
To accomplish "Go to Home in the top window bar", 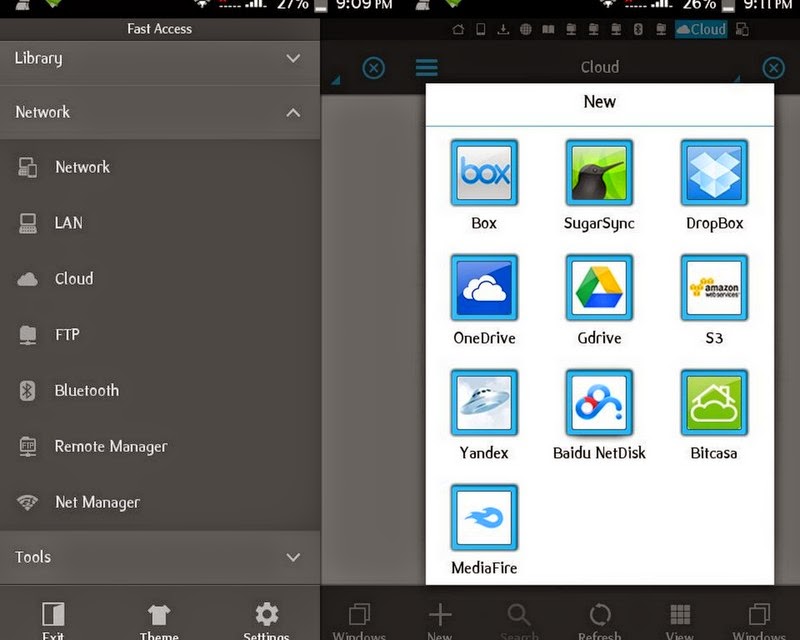I will [x=458, y=29].
